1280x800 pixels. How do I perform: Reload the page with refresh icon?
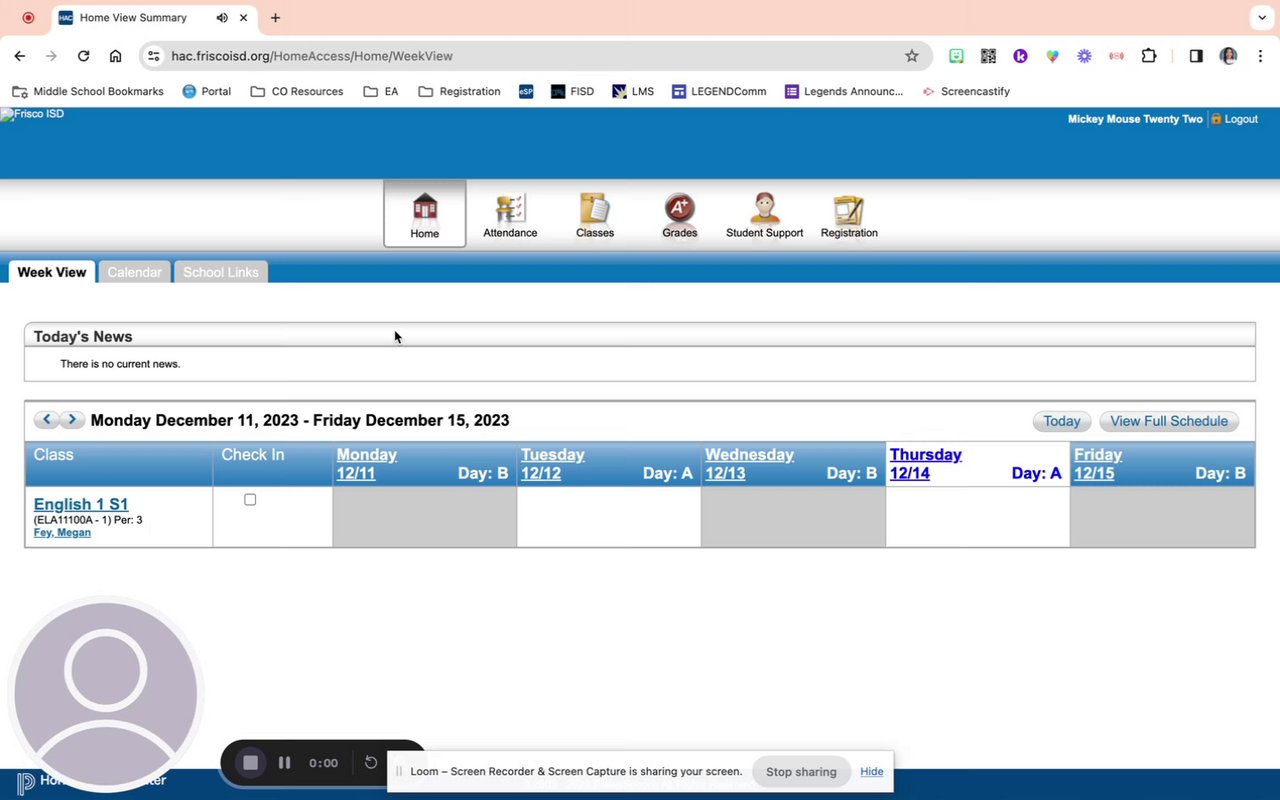pos(84,56)
